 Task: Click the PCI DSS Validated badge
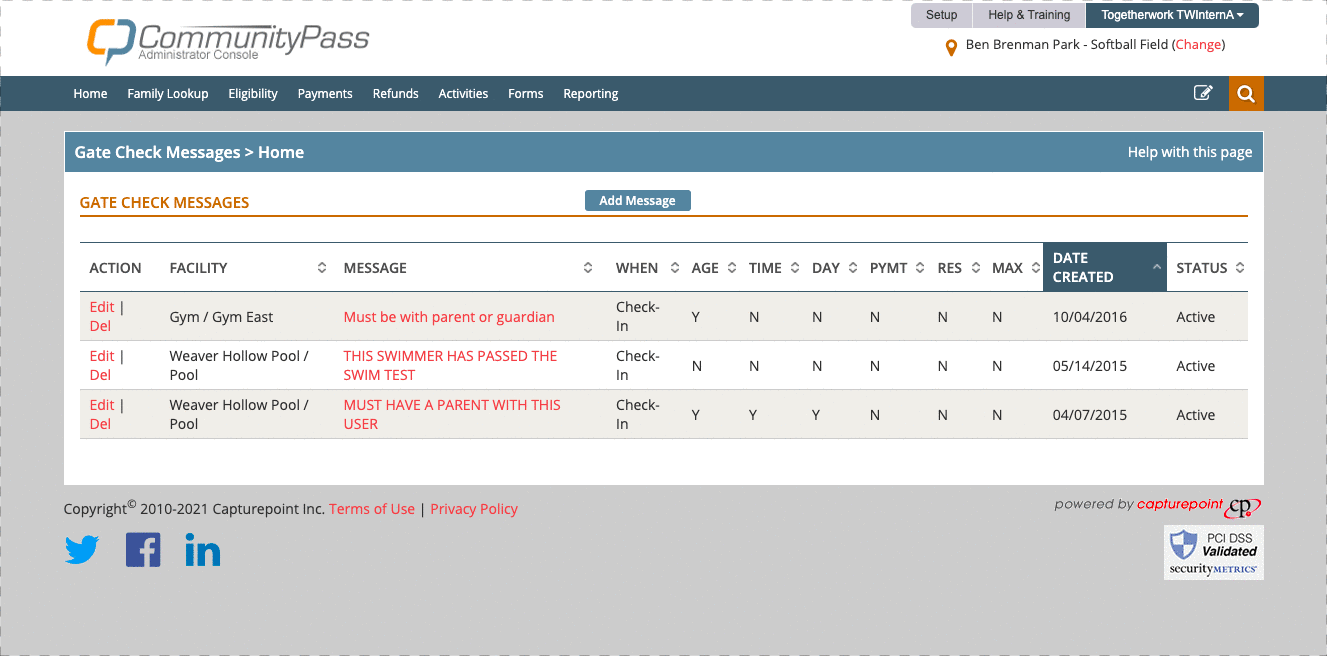click(1213, 552)
